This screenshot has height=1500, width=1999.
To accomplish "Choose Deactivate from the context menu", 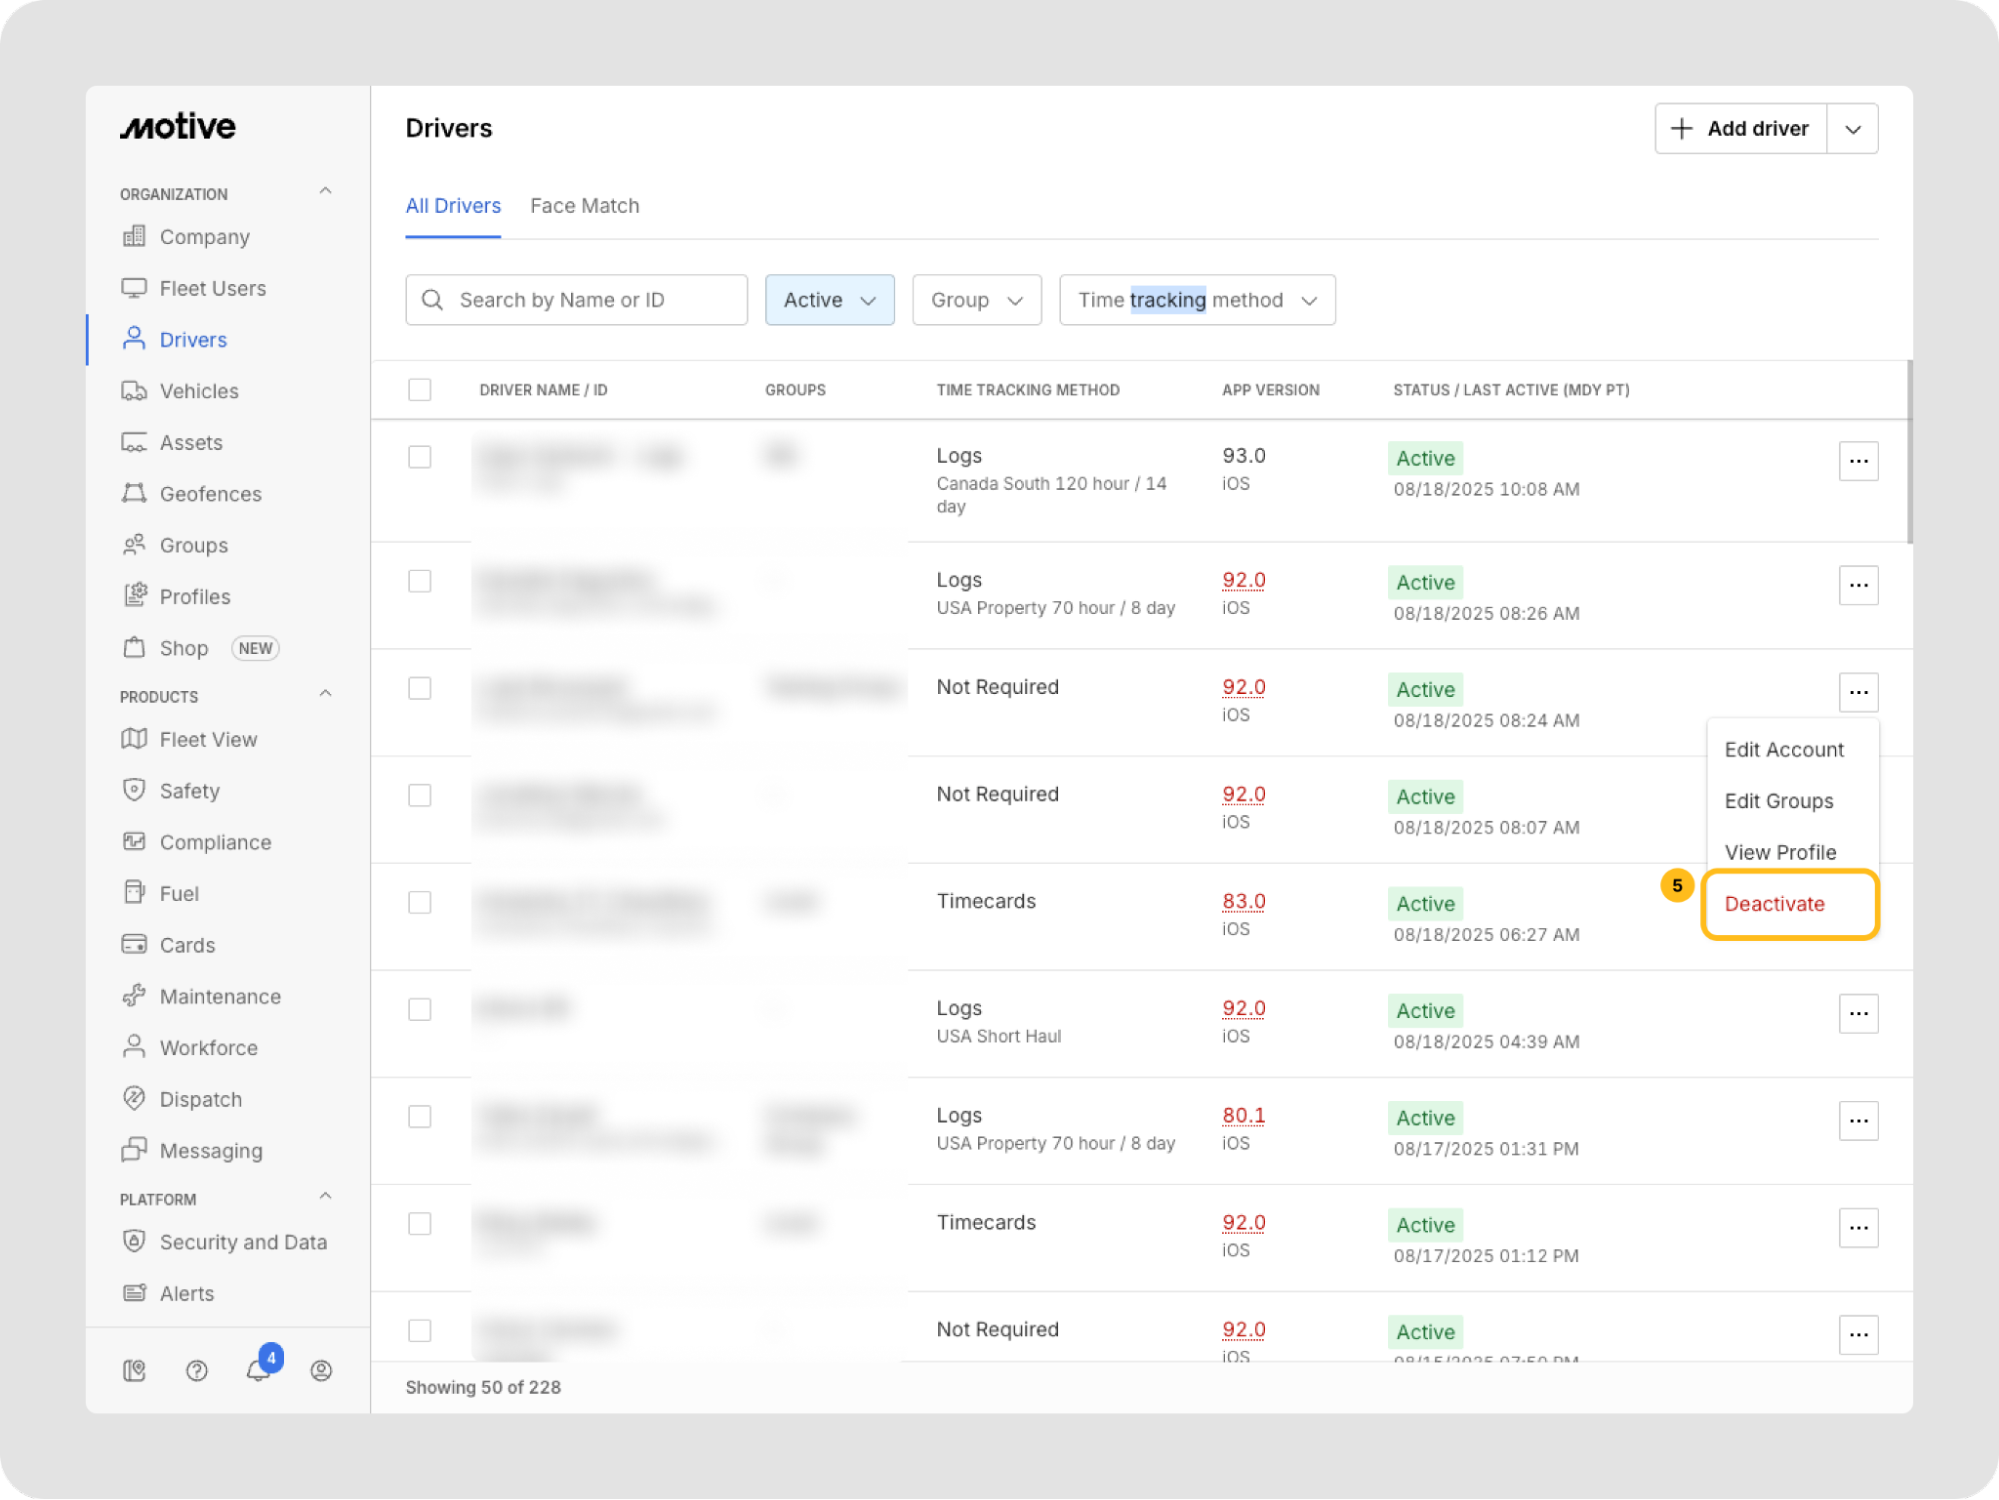I will pyautogui.click(x=1774, y=904).
